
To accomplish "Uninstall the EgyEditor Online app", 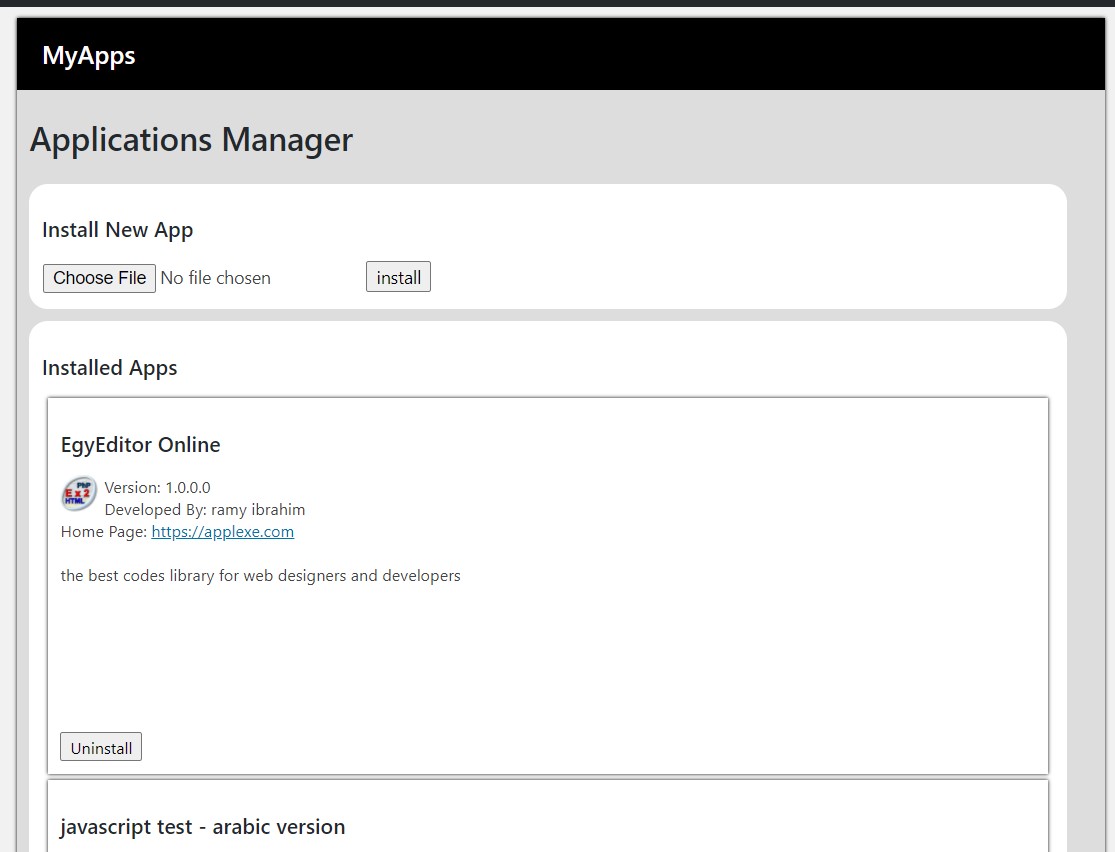I will pyautogui.click(x=101, y=747).
